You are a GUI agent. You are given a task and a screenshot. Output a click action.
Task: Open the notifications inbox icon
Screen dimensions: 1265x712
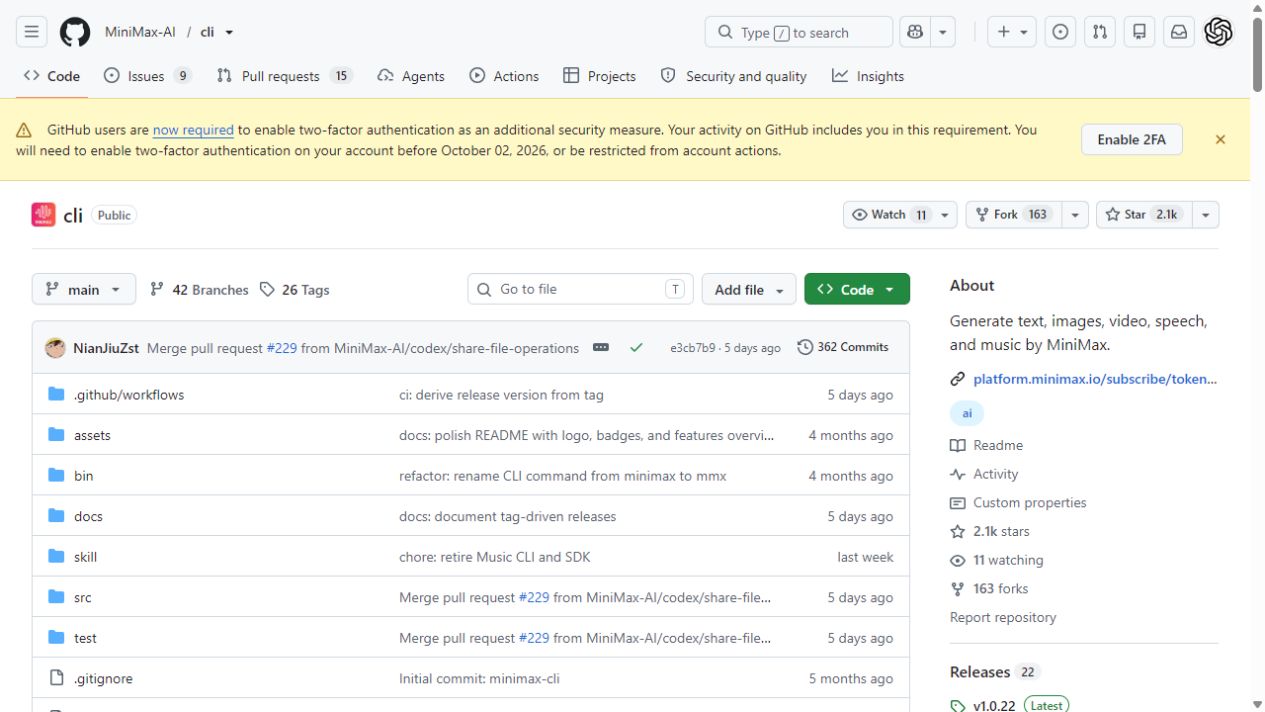pos(1179,32)
